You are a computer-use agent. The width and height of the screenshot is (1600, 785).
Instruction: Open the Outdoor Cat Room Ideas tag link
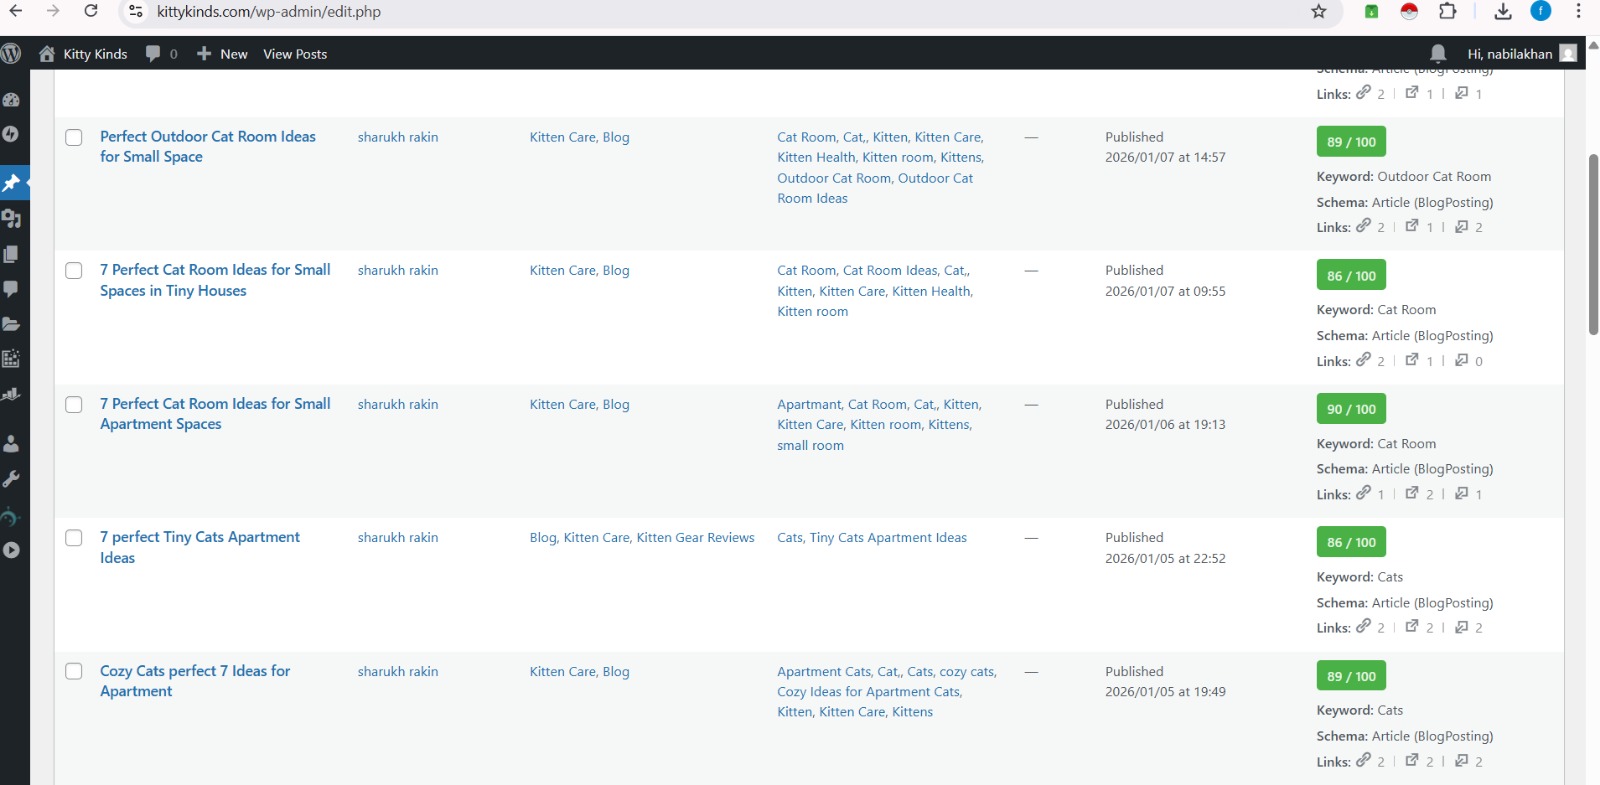pos(935,178)
